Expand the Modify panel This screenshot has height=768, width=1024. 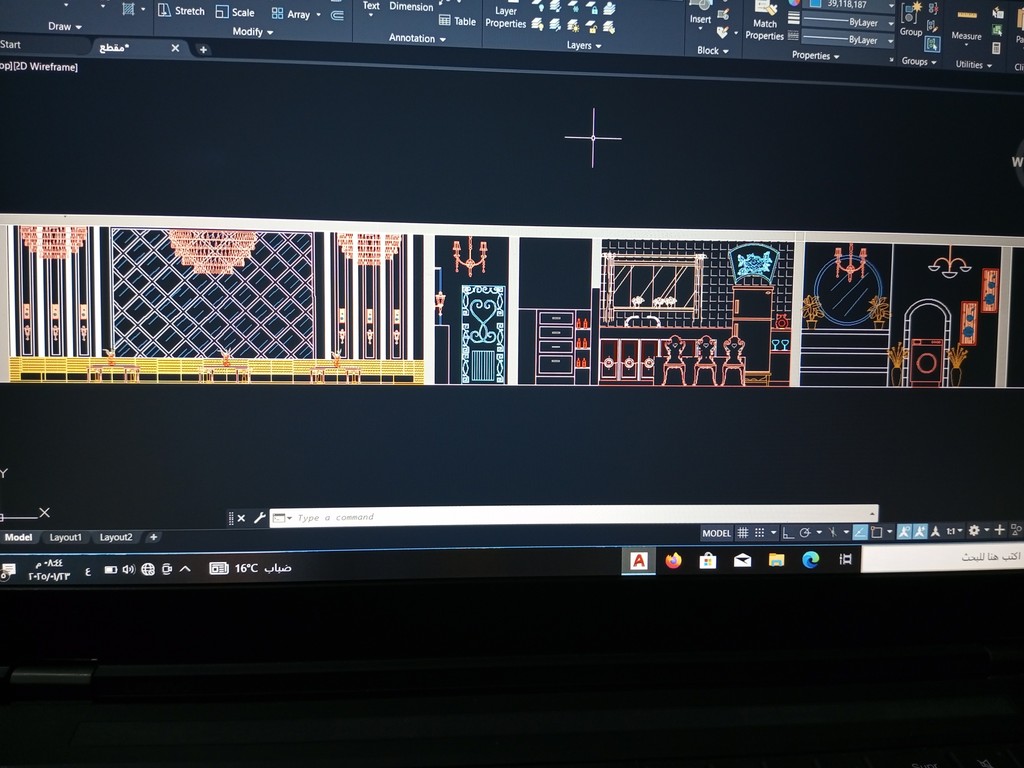tap(253, 31)
